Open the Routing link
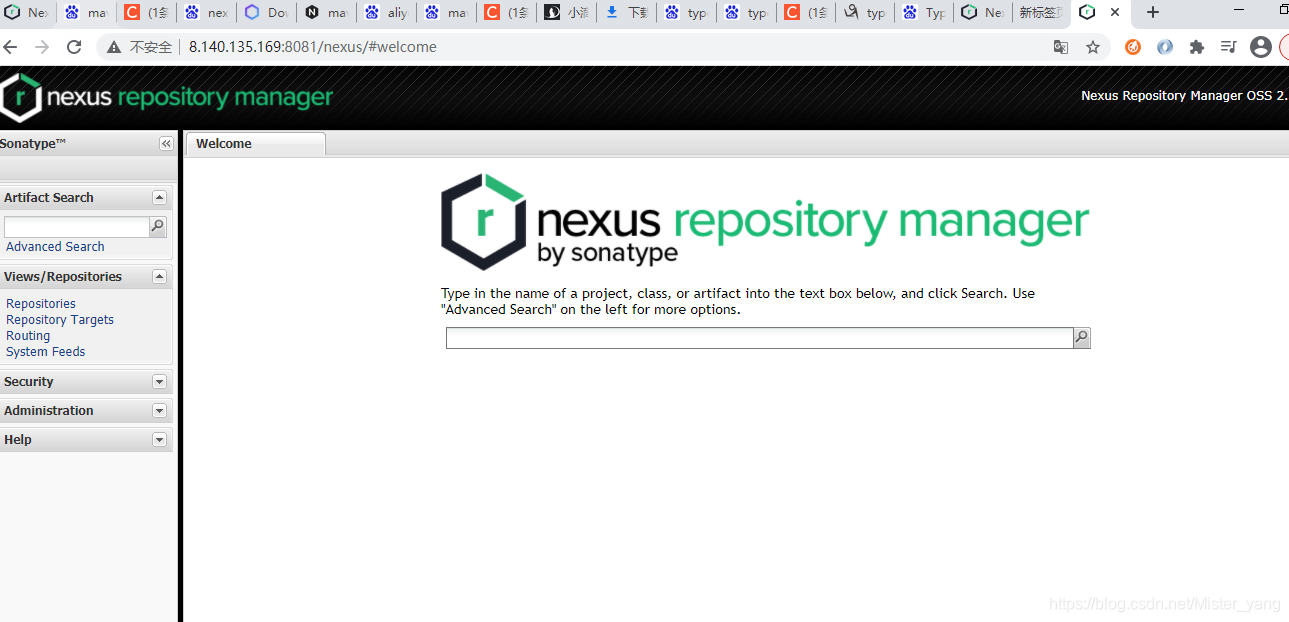The image size is (1289, 622). click(x=28, y=336)
